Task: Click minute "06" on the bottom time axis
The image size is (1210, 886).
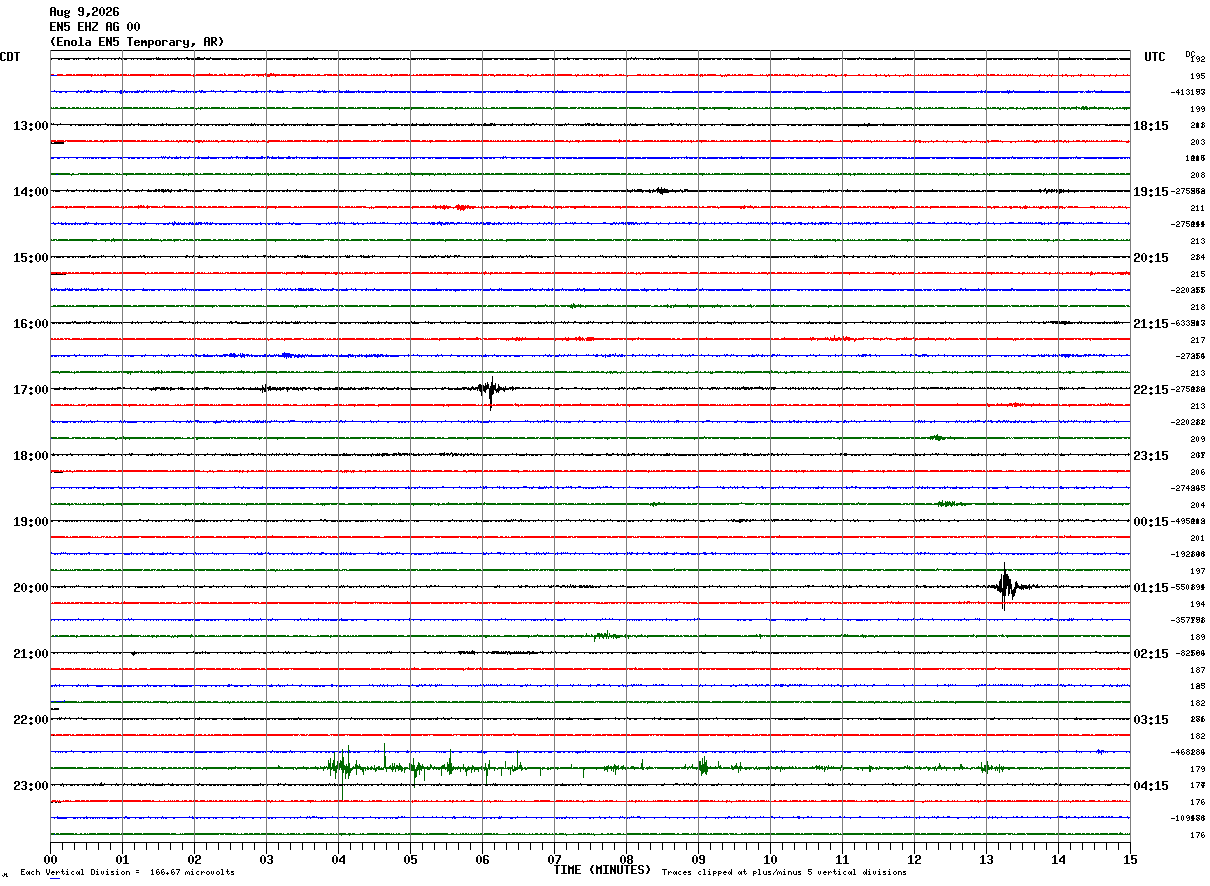Action: 482,859
